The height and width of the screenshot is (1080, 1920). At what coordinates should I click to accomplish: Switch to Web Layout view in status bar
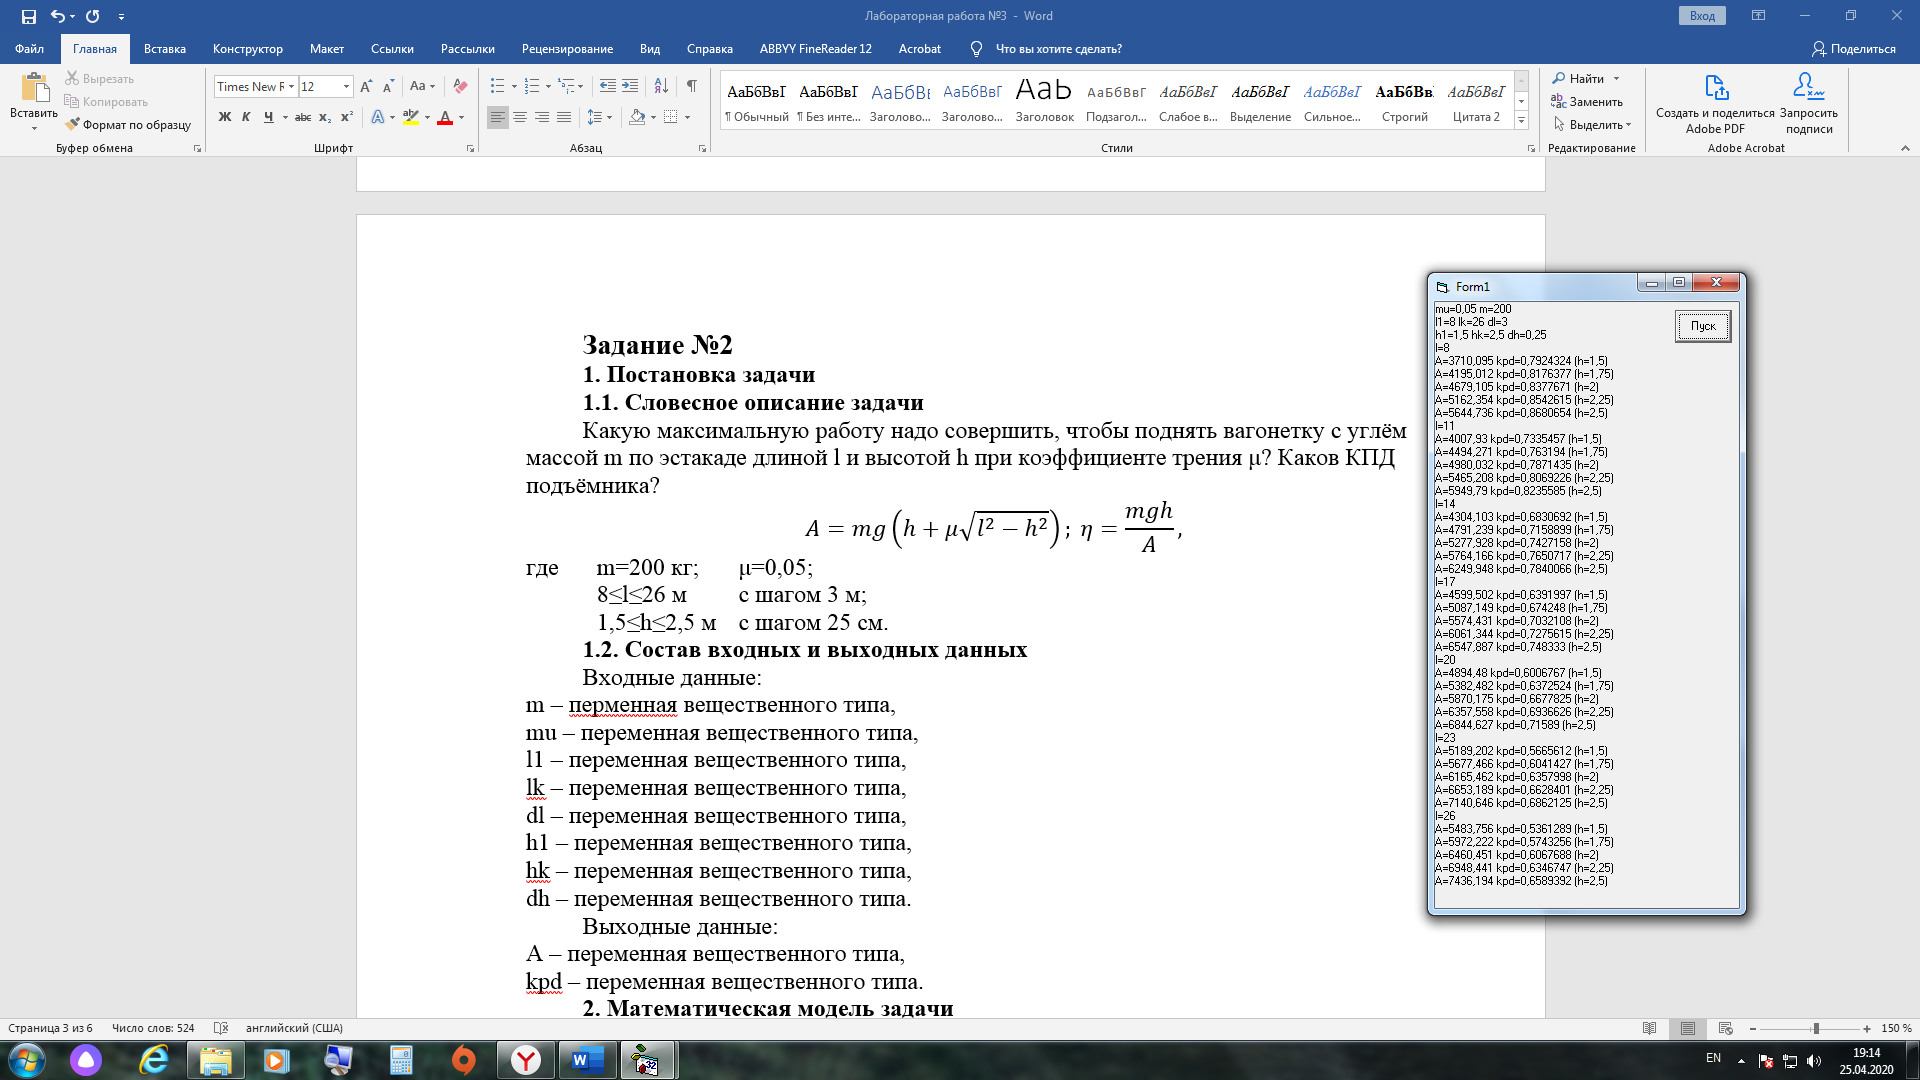coord(1726,1028)
